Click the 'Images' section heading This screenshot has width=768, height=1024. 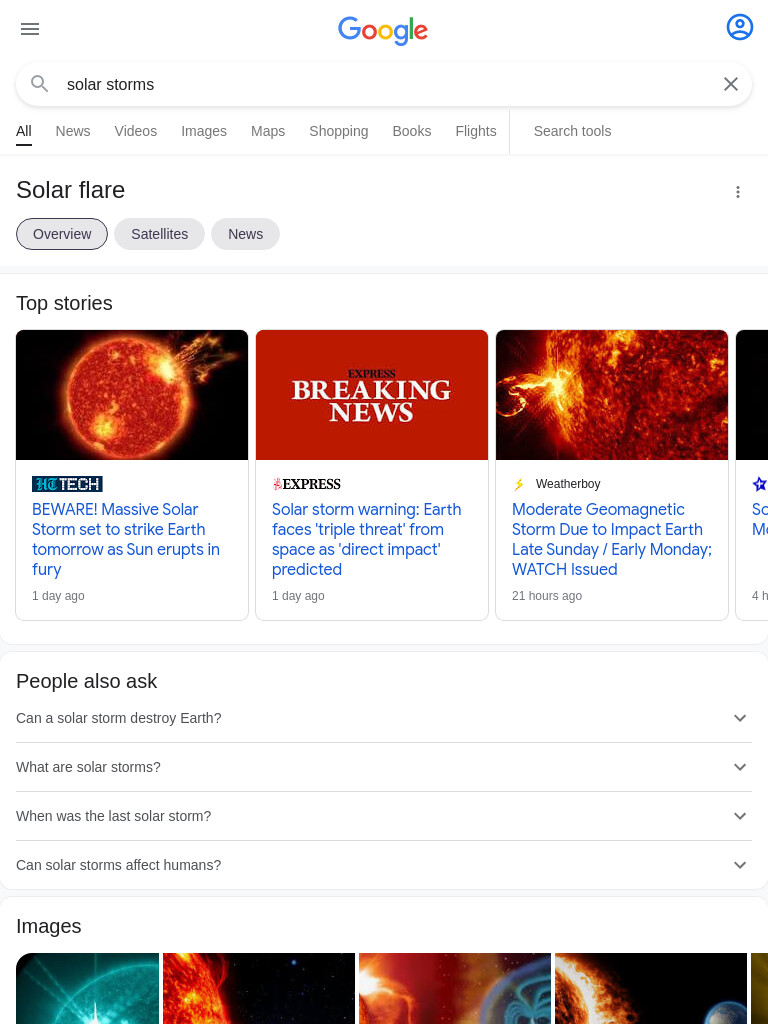pos(48,926)
